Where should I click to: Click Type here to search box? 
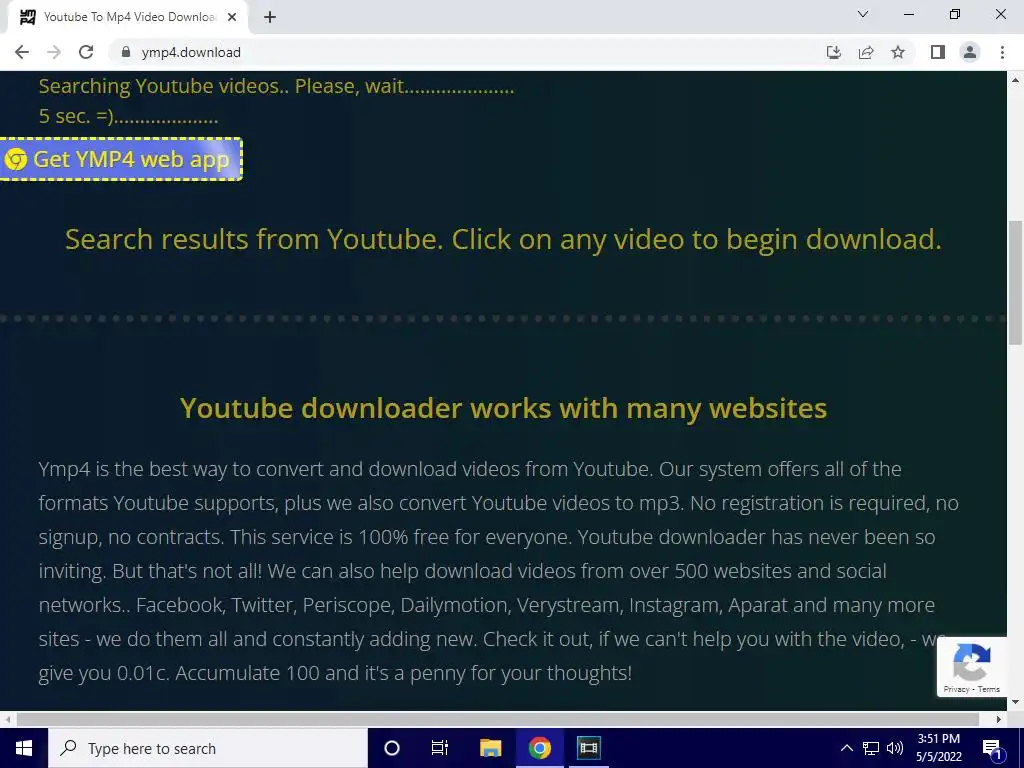[x=208, y=748]
